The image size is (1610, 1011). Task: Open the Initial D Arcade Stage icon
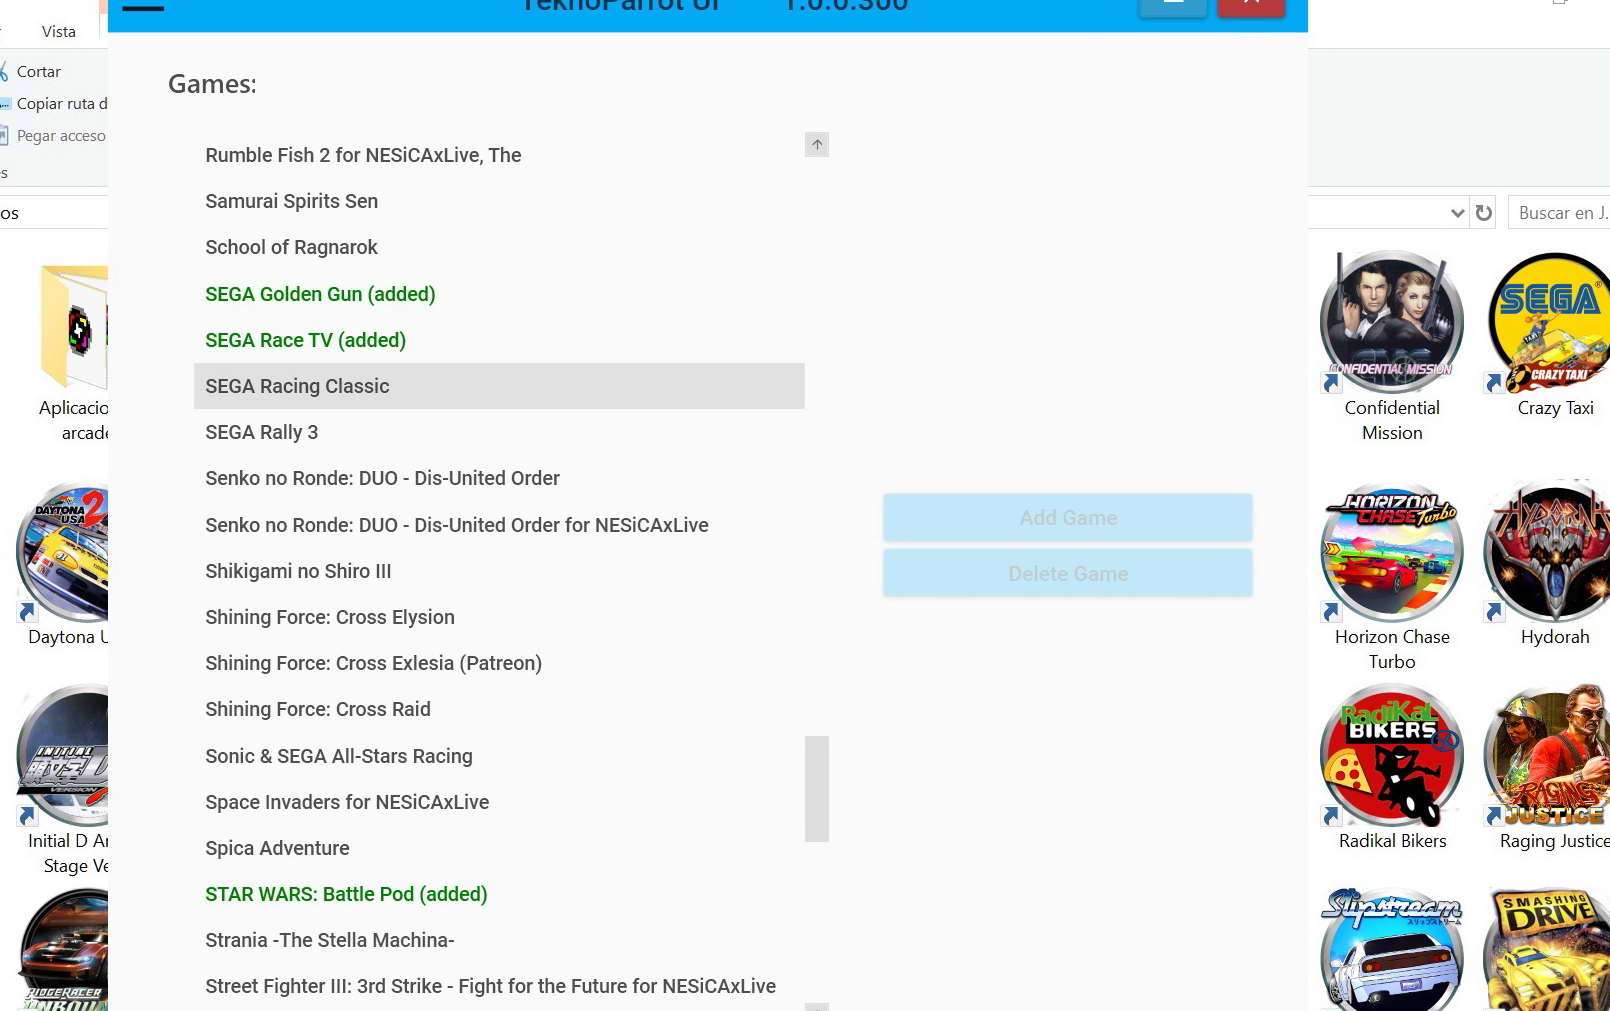(x=63, y=756)
